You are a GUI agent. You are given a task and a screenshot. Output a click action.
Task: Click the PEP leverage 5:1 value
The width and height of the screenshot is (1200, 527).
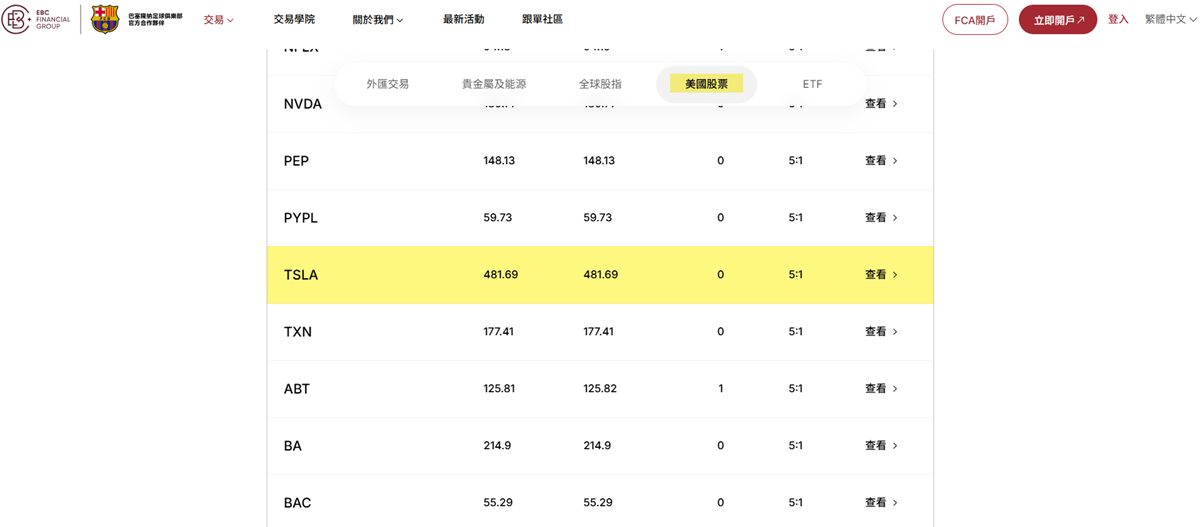[796, 161]
